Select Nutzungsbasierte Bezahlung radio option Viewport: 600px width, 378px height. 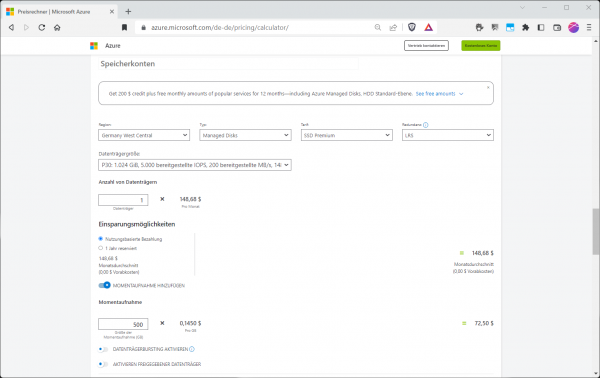point(101,239)
